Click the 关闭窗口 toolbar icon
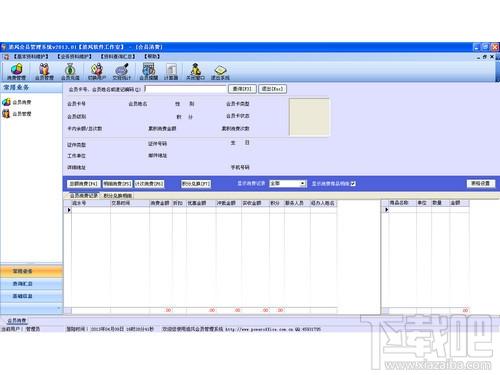Image resolution: width=500 pixels, height=375 pixels. point(195,72)
